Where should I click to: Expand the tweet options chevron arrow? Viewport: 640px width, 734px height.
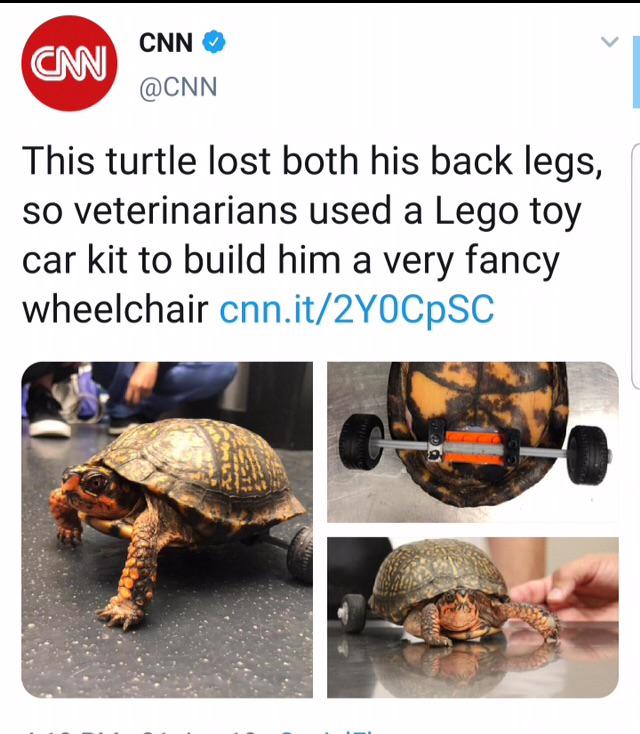(610, 42)
